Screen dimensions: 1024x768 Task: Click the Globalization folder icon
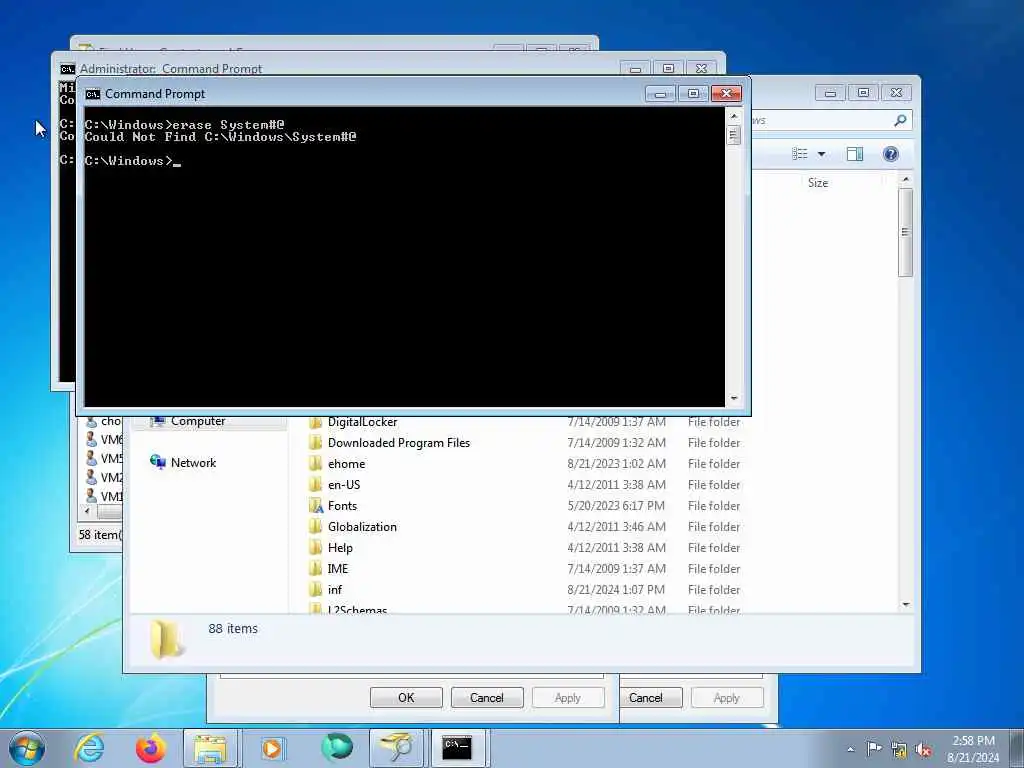coord(316,526)
